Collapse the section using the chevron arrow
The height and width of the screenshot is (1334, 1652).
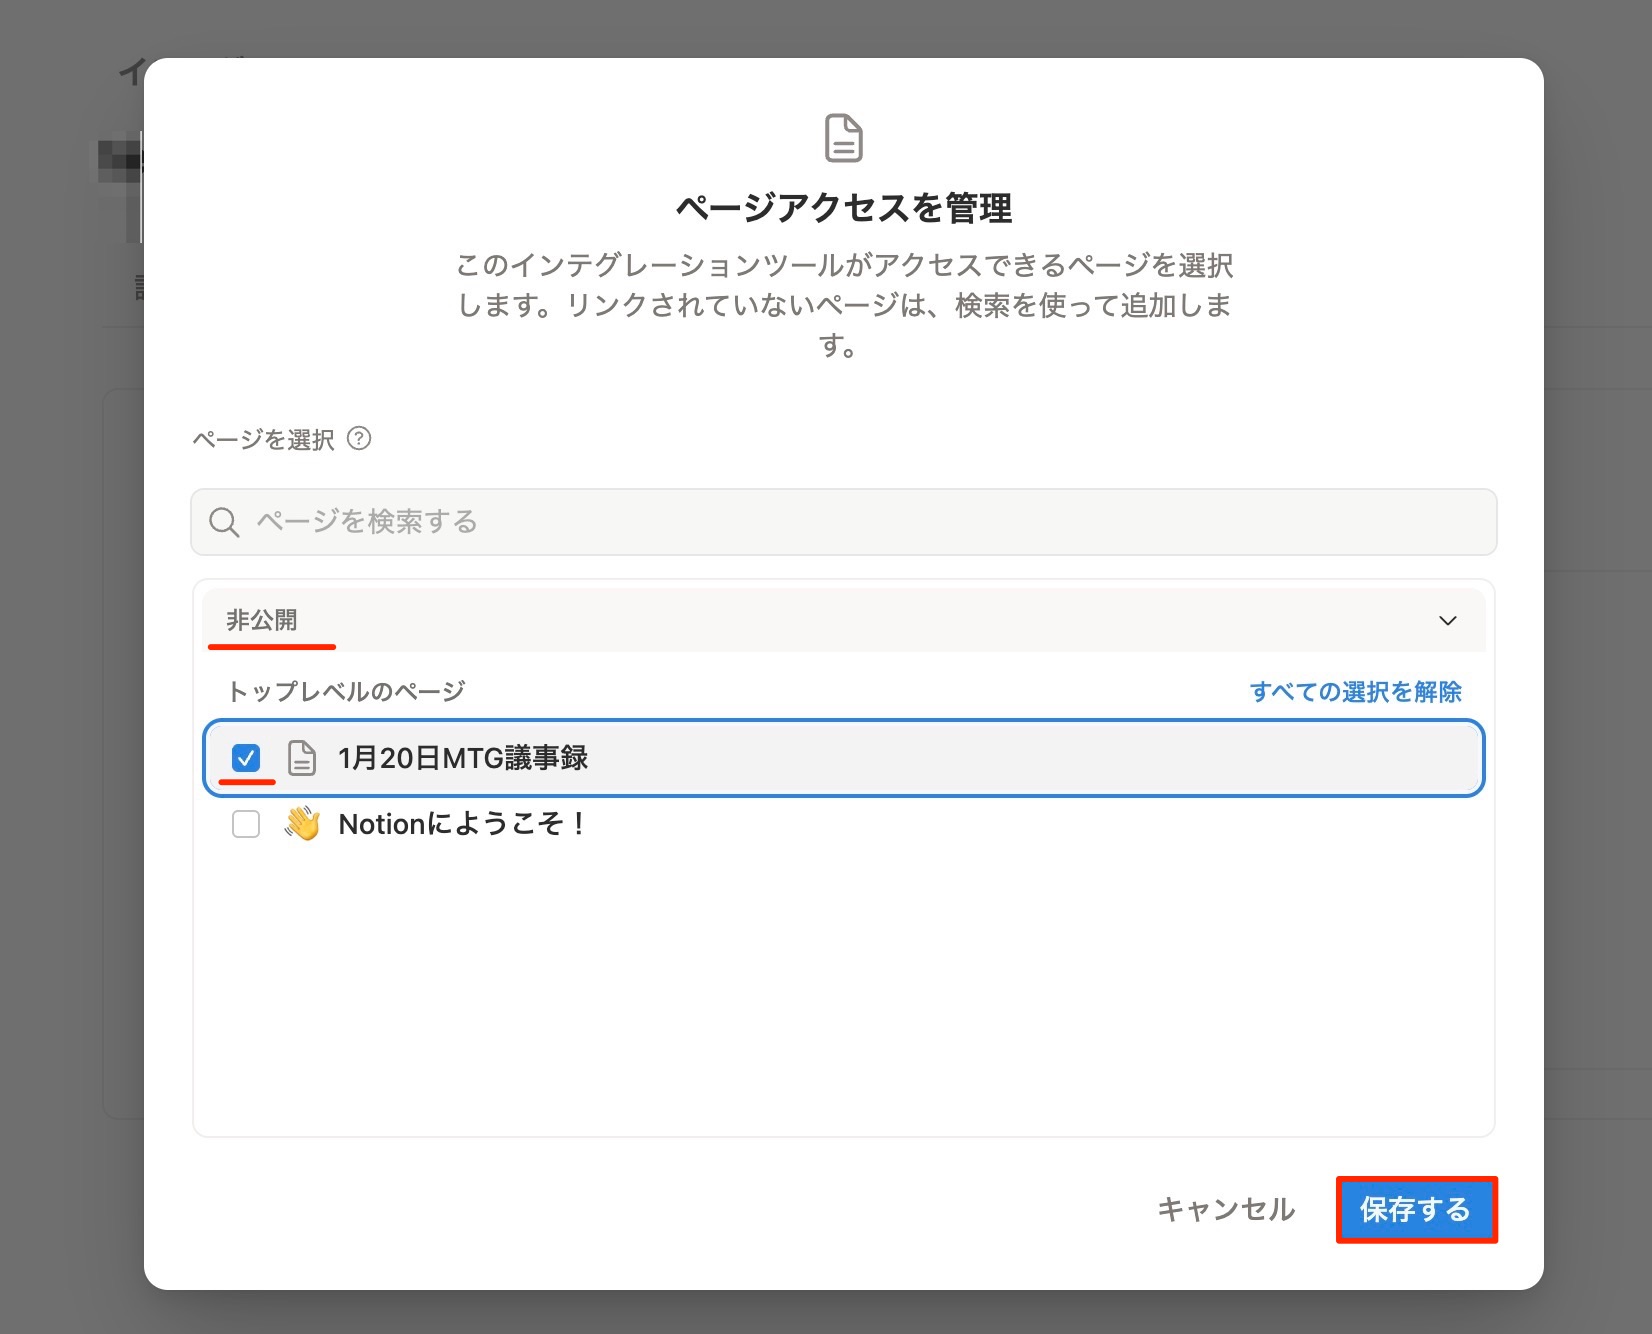[x=1446, y=621]
